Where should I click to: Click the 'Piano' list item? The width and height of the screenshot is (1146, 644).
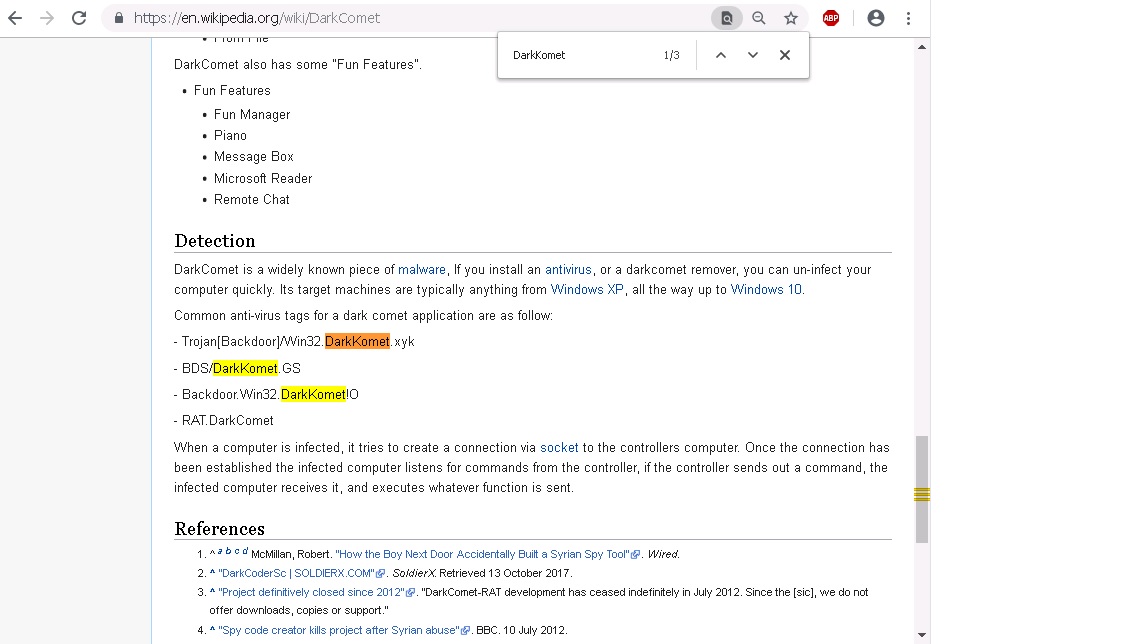pyautogui.click(x=230, y=136)
